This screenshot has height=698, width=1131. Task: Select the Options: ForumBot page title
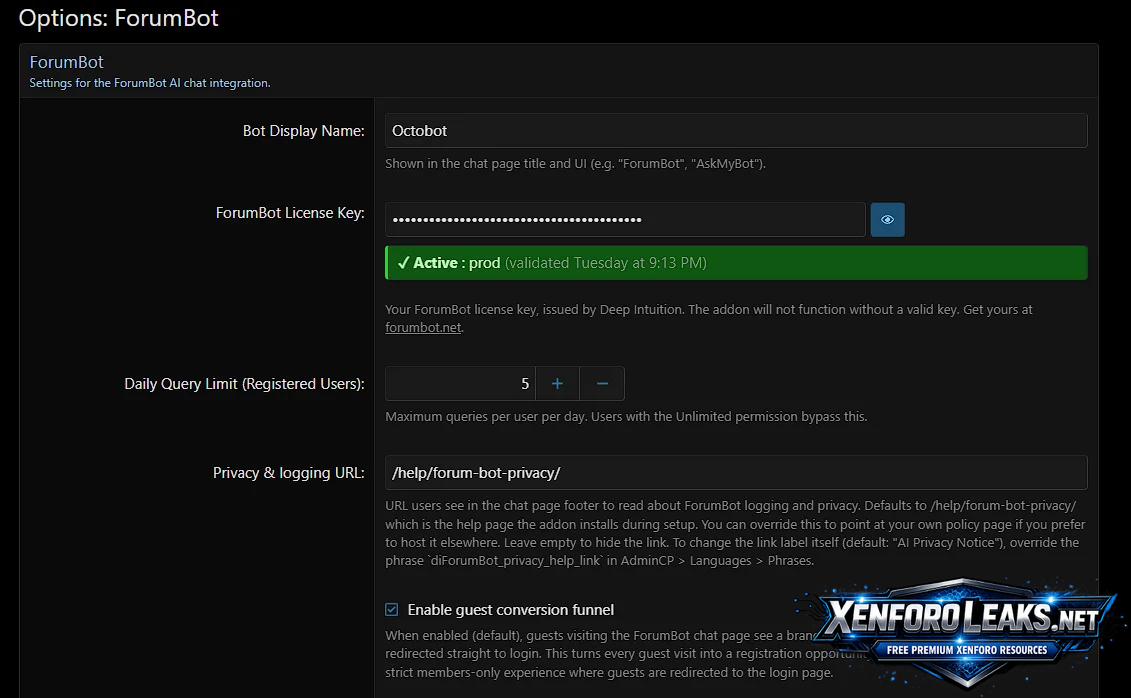pyautogui.click(x=118, y=18)
